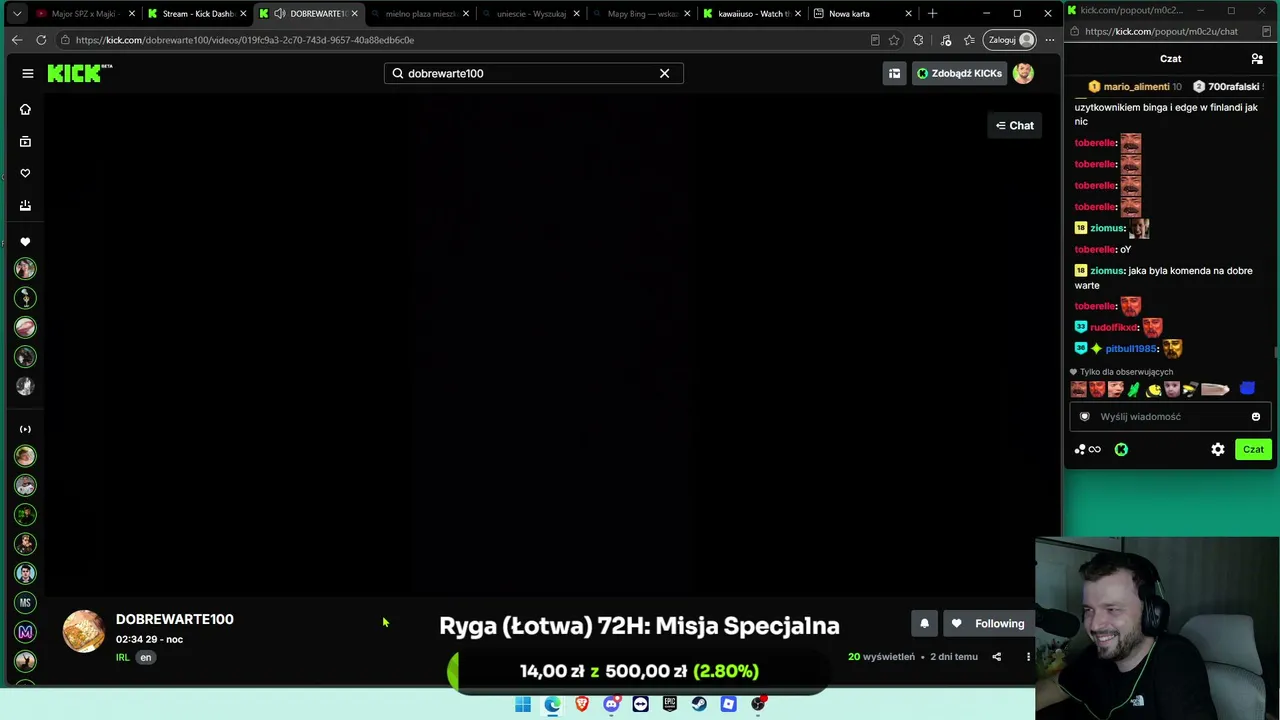The width and height of the screenshot is (1280, 720).
Task: Open chat users list icon in popout
Action: pos(1257,59)
